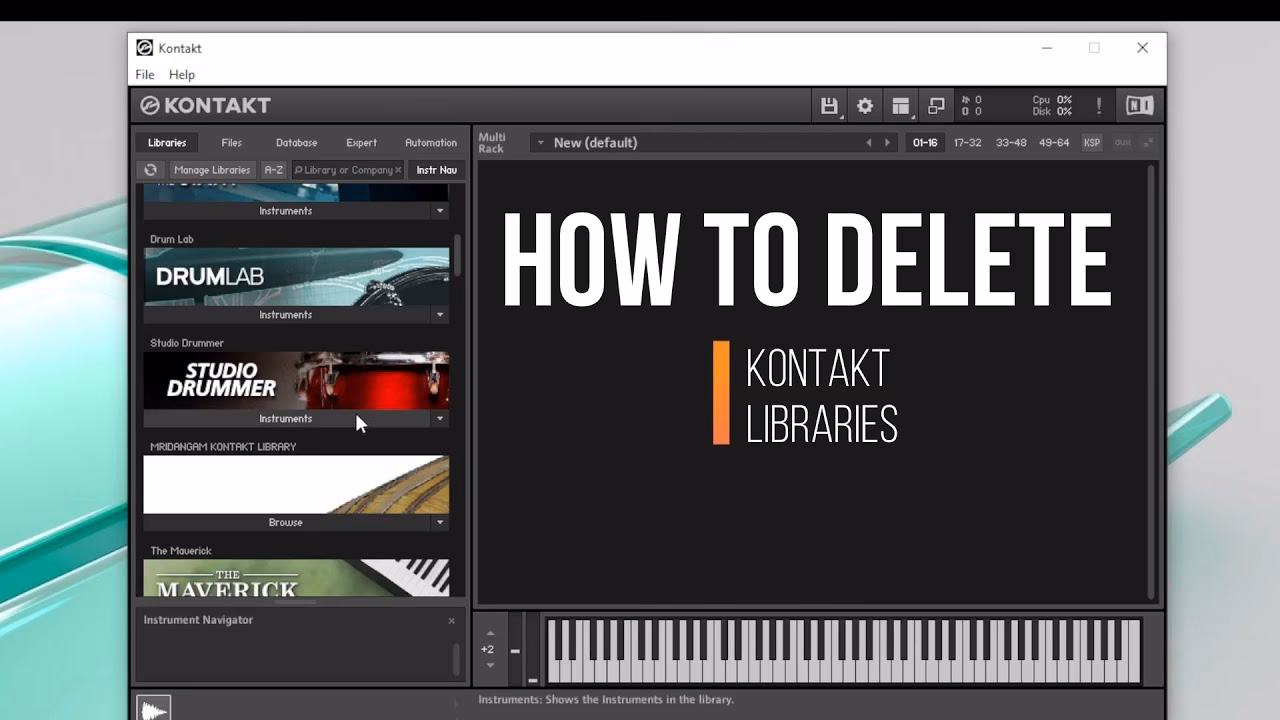This screenshot has width=1280, height=720.
Task: Toggle the KSP multi script editor
Action: [1092, 143]
